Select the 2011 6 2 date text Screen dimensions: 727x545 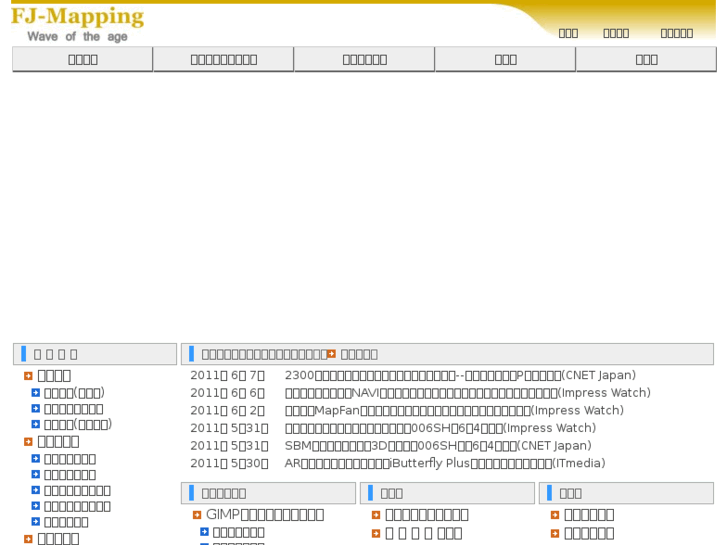pos(227,410)
